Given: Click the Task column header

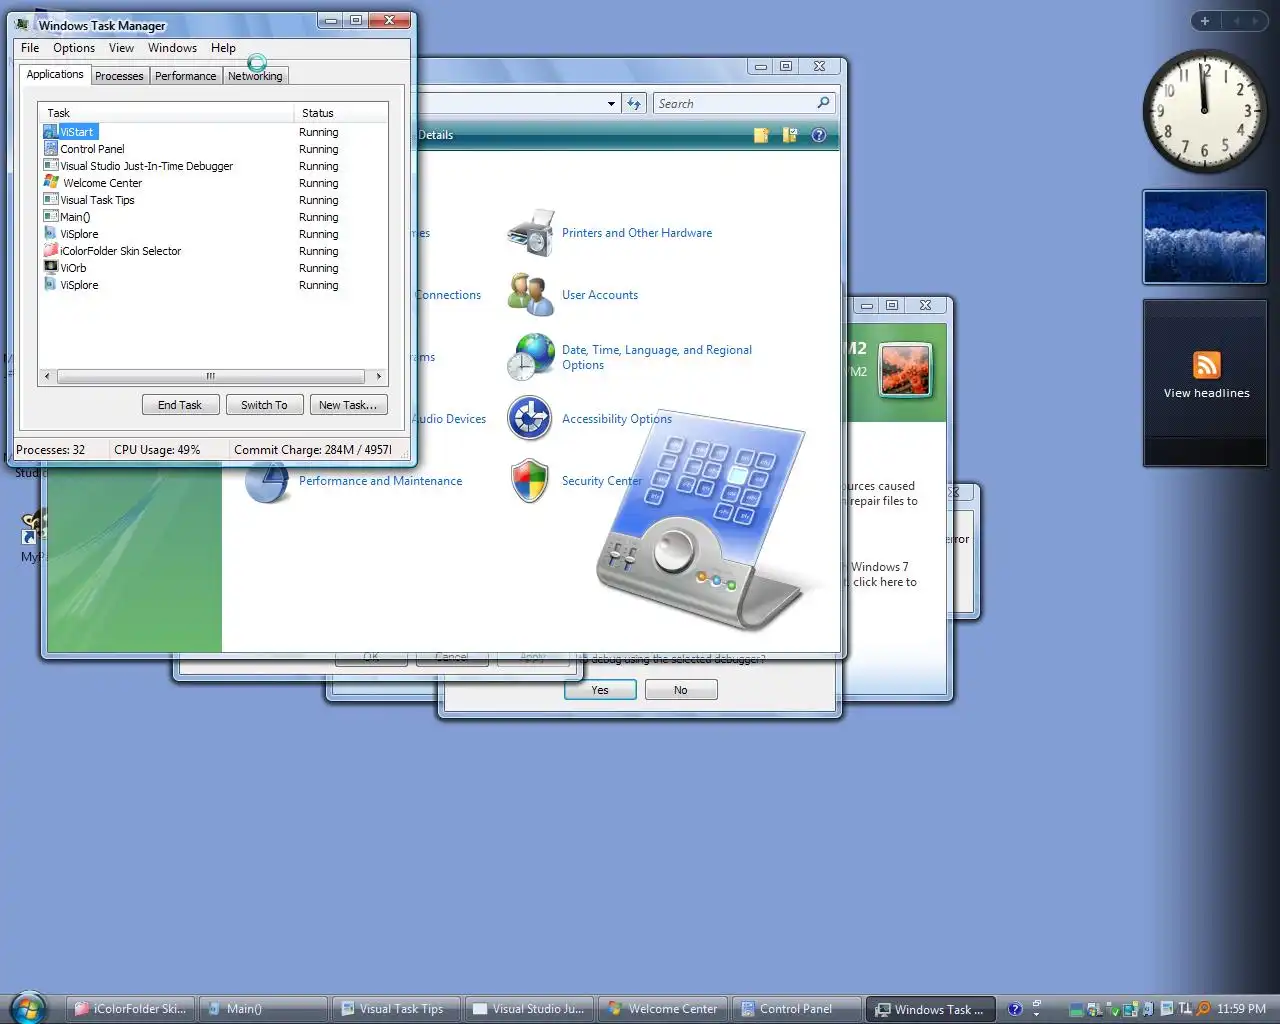Looking at the screenshot, I should (165, 113).
